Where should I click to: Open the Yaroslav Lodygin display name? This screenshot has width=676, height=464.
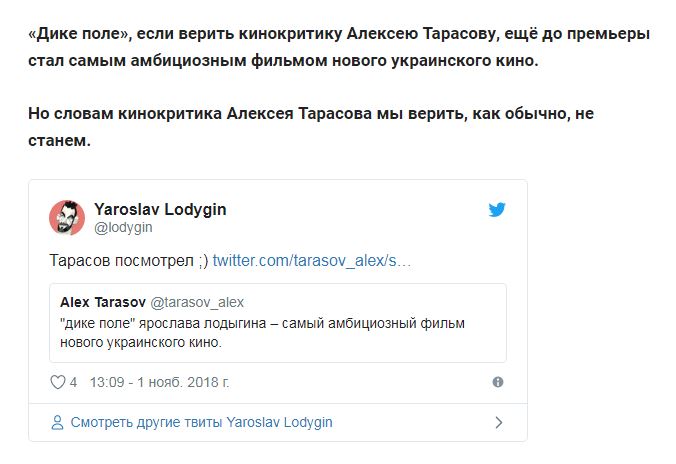pos(160,209)
